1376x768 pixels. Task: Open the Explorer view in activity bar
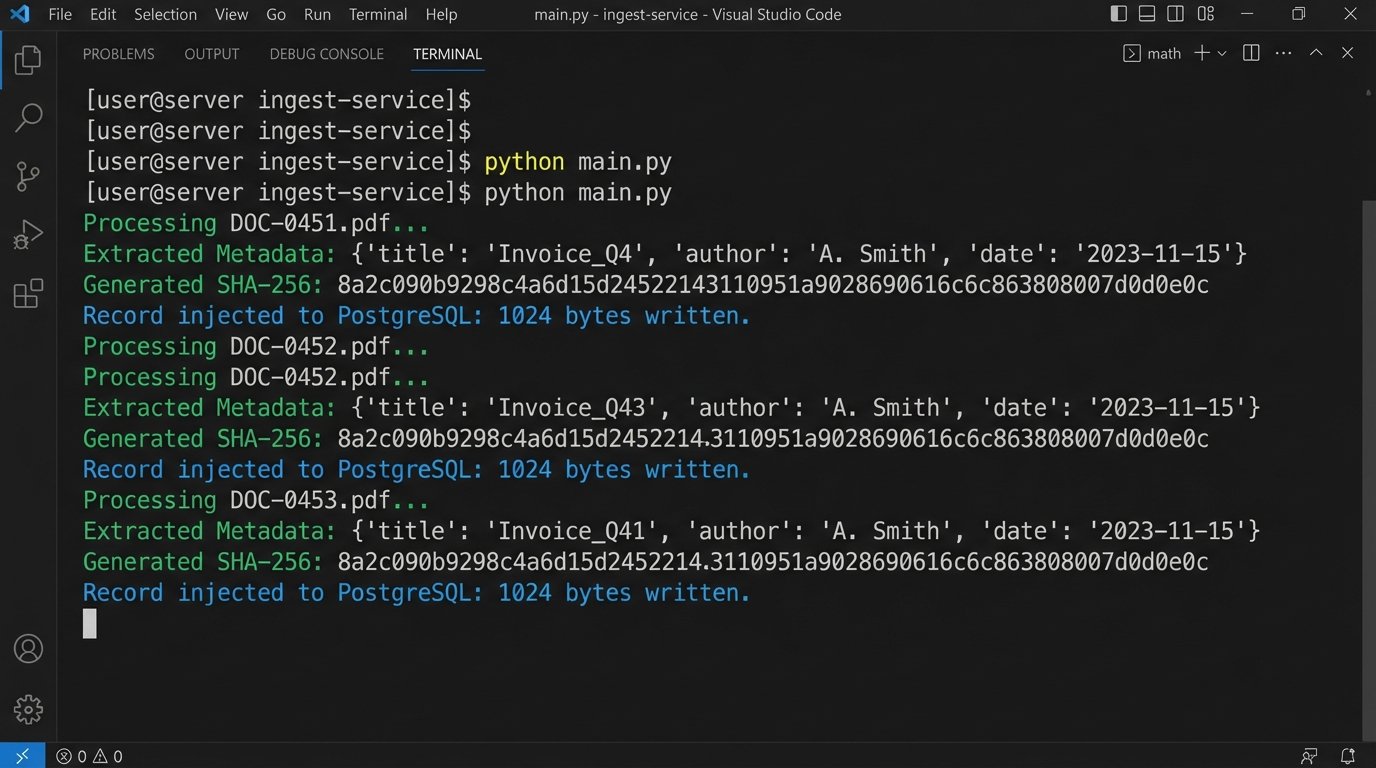coord(28,60)
